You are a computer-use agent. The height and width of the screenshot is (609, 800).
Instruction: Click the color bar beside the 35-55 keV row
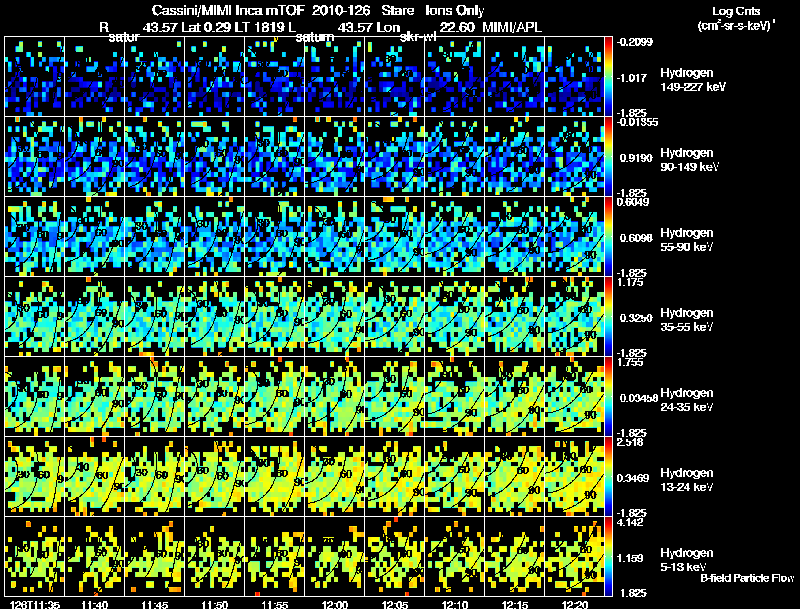[x=608, y=317]
